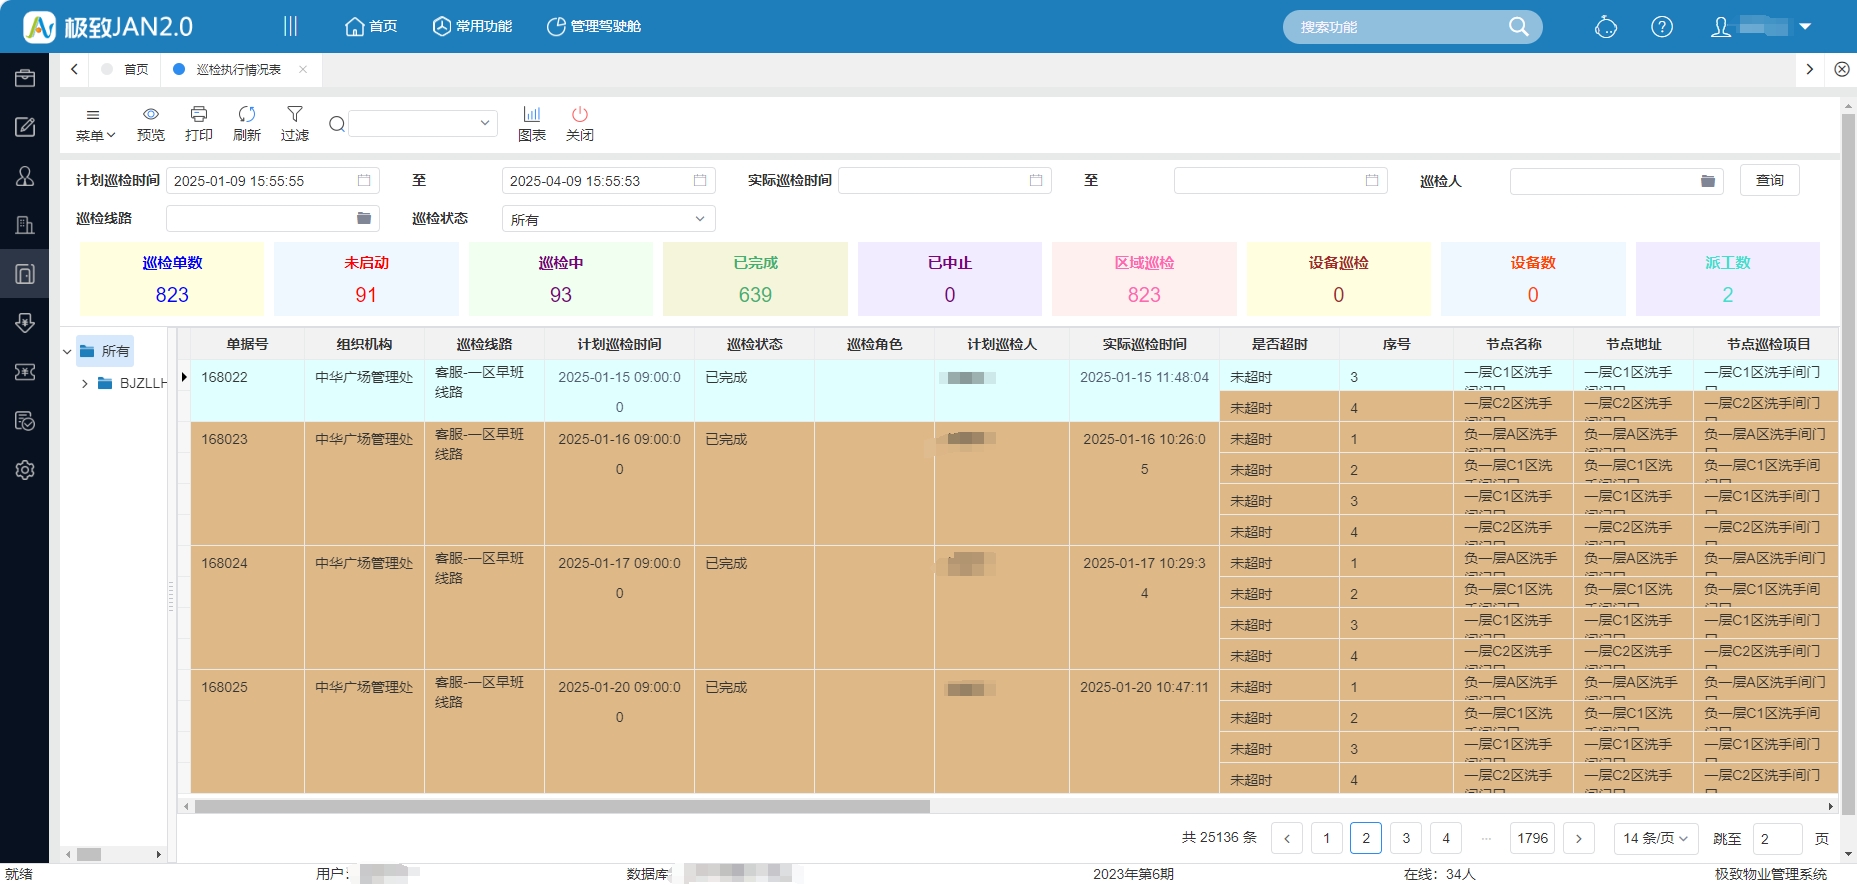Click the Preview eye icon
The width and height of the screenshot is (1857, 885).
point(150,123)
